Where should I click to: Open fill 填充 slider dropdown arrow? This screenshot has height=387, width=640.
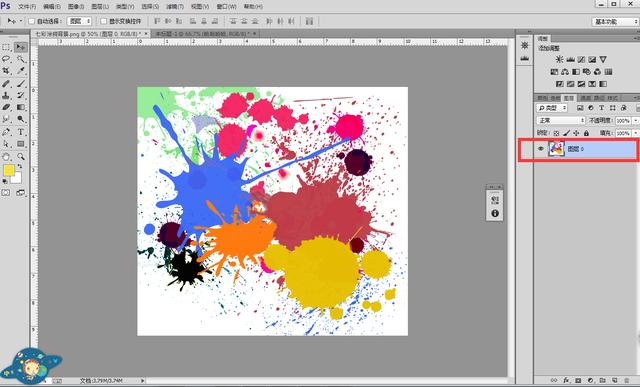[636, 133]
